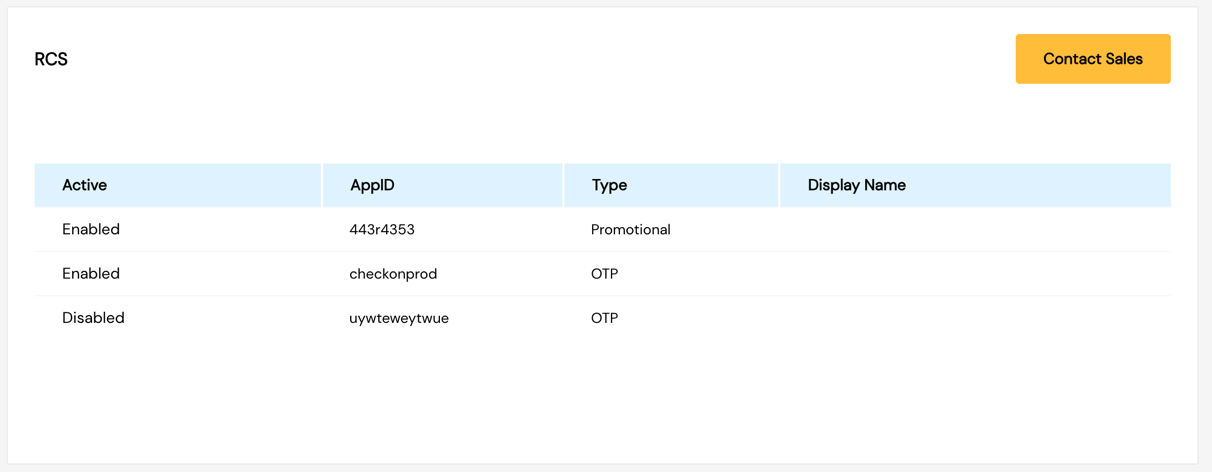
Task: Open the uywteweytwue AppID entry
Action: pyautogui.click(x=399, y=318)
